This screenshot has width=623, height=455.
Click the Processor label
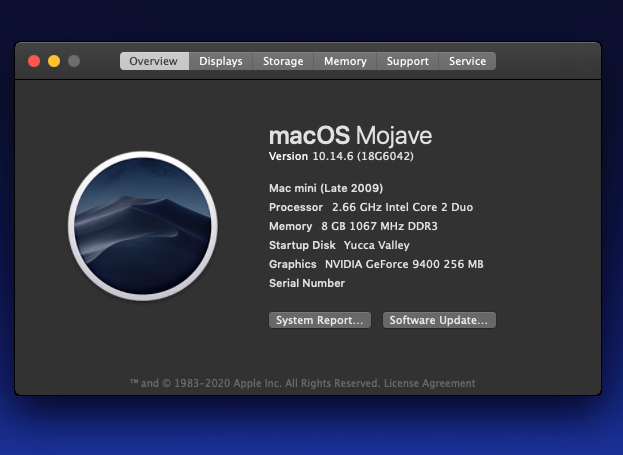click(x=296, y=207)
